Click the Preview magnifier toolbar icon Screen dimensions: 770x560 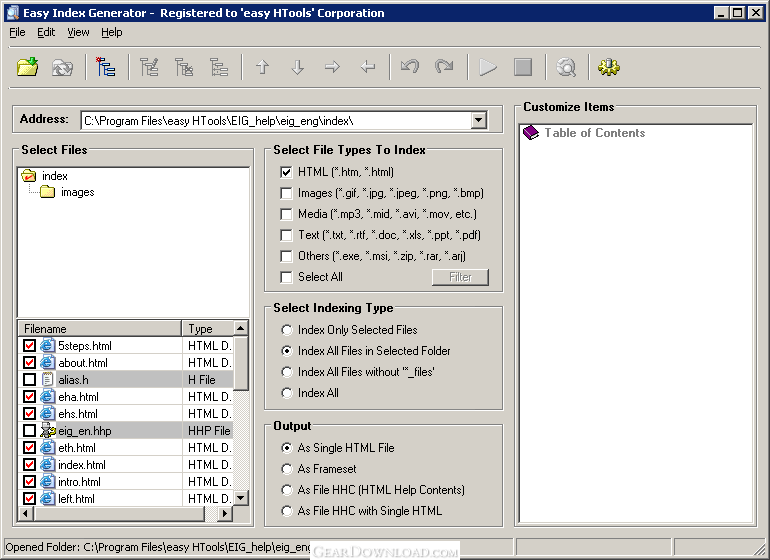click(x=566, y=67)
